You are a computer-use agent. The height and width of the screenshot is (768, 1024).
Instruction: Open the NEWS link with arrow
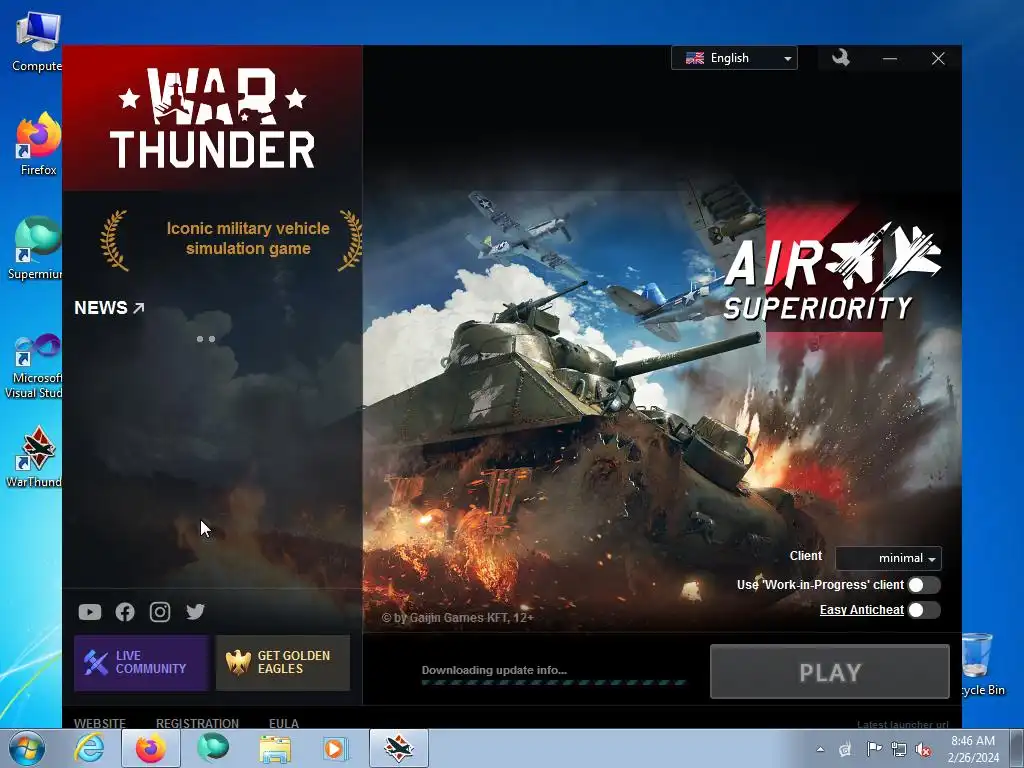click(x=109, y=308)
